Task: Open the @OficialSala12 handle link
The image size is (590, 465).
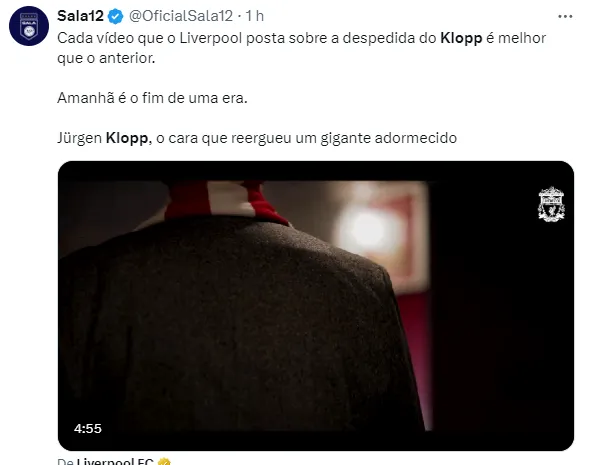Action: coord(181,16)
